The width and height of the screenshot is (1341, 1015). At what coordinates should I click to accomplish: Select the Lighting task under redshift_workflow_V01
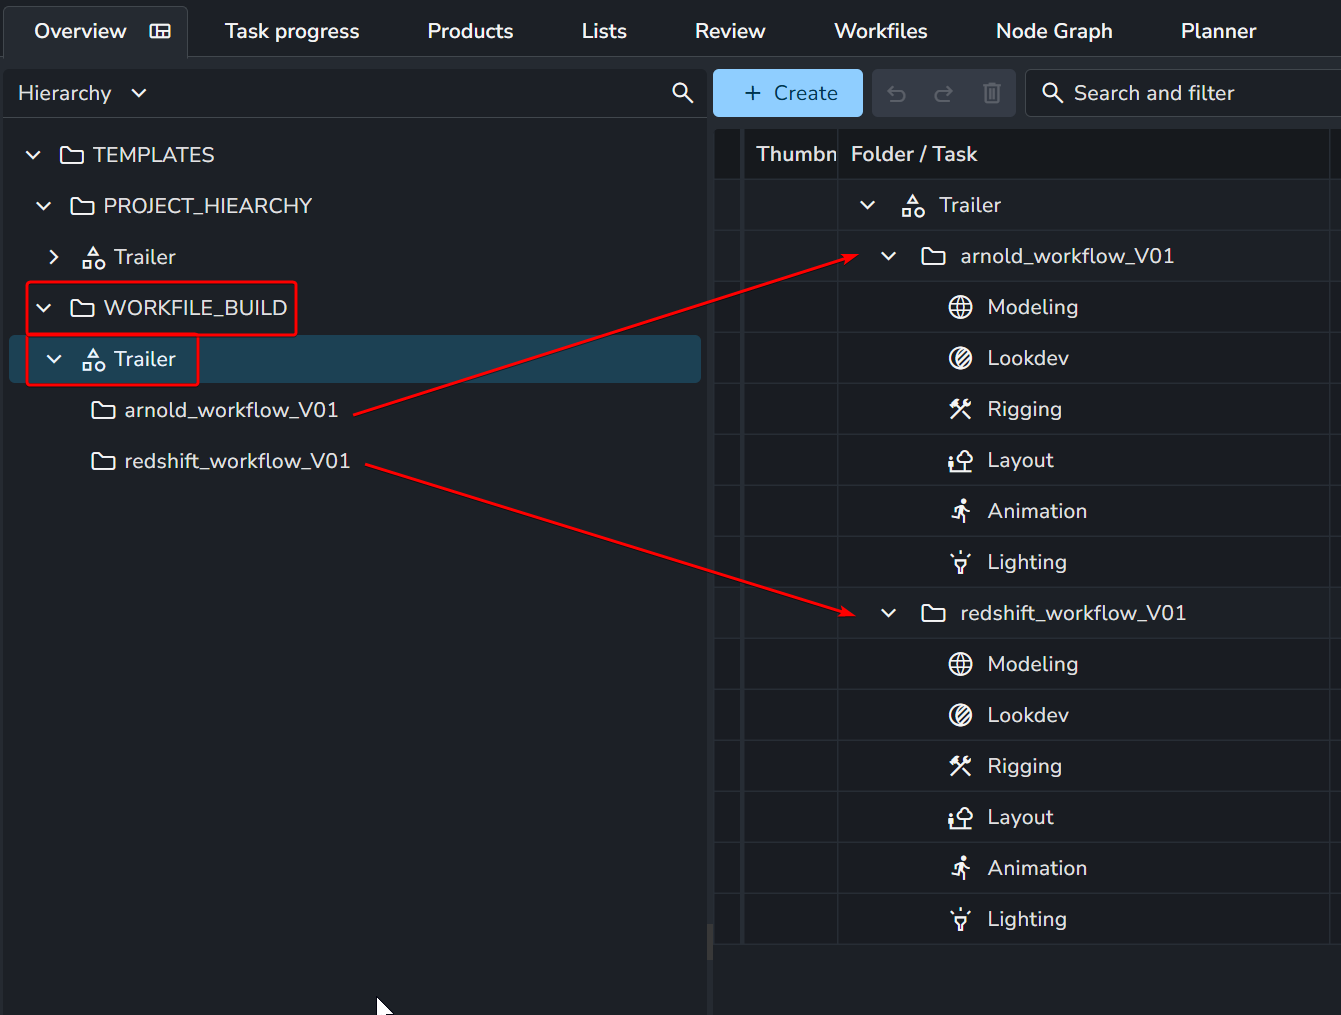pyautogui.click(x=1026, y=919)
